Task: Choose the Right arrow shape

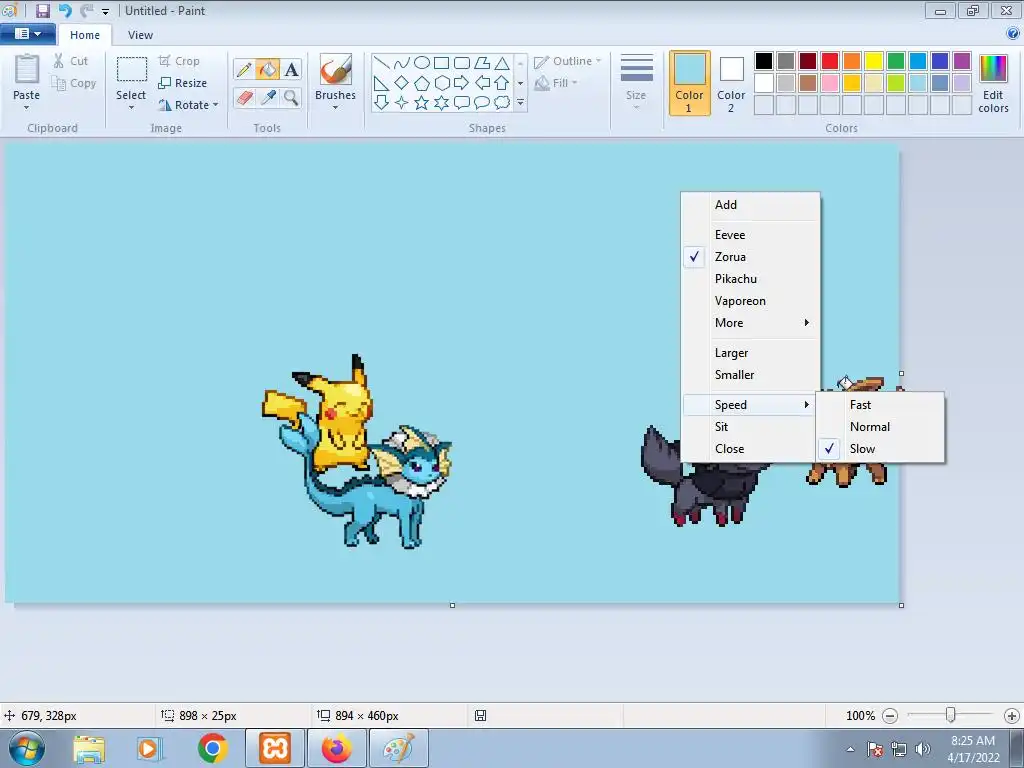Action: click(x=462, y=83)
